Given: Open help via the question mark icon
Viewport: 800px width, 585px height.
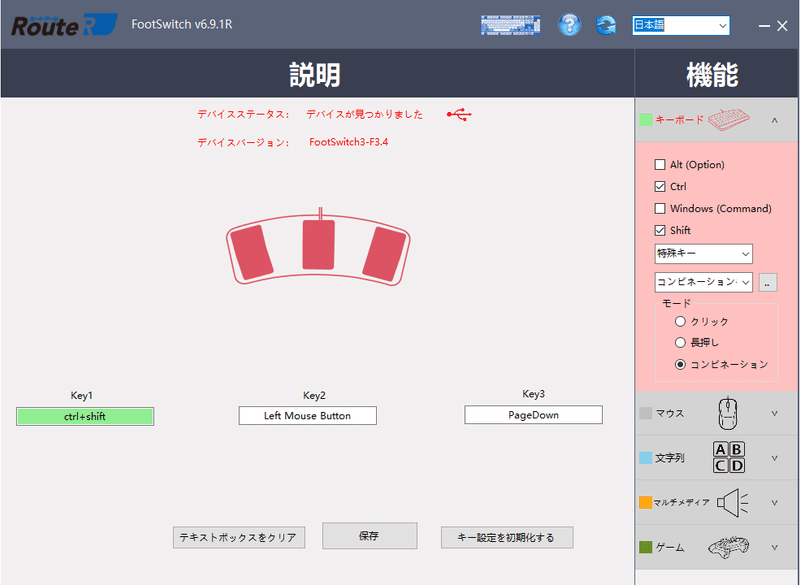Looking at the screenshot, I should tap(569, 25).
